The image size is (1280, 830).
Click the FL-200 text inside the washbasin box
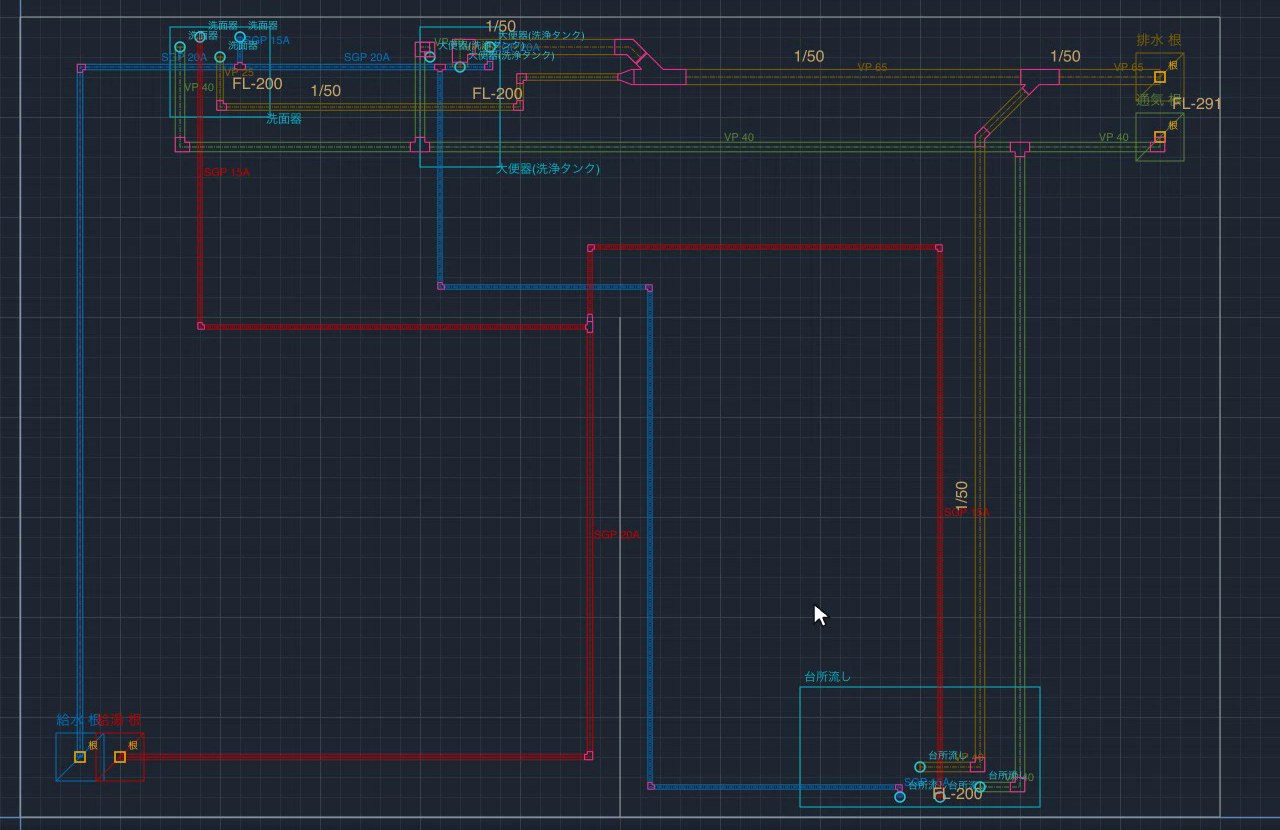258,84
